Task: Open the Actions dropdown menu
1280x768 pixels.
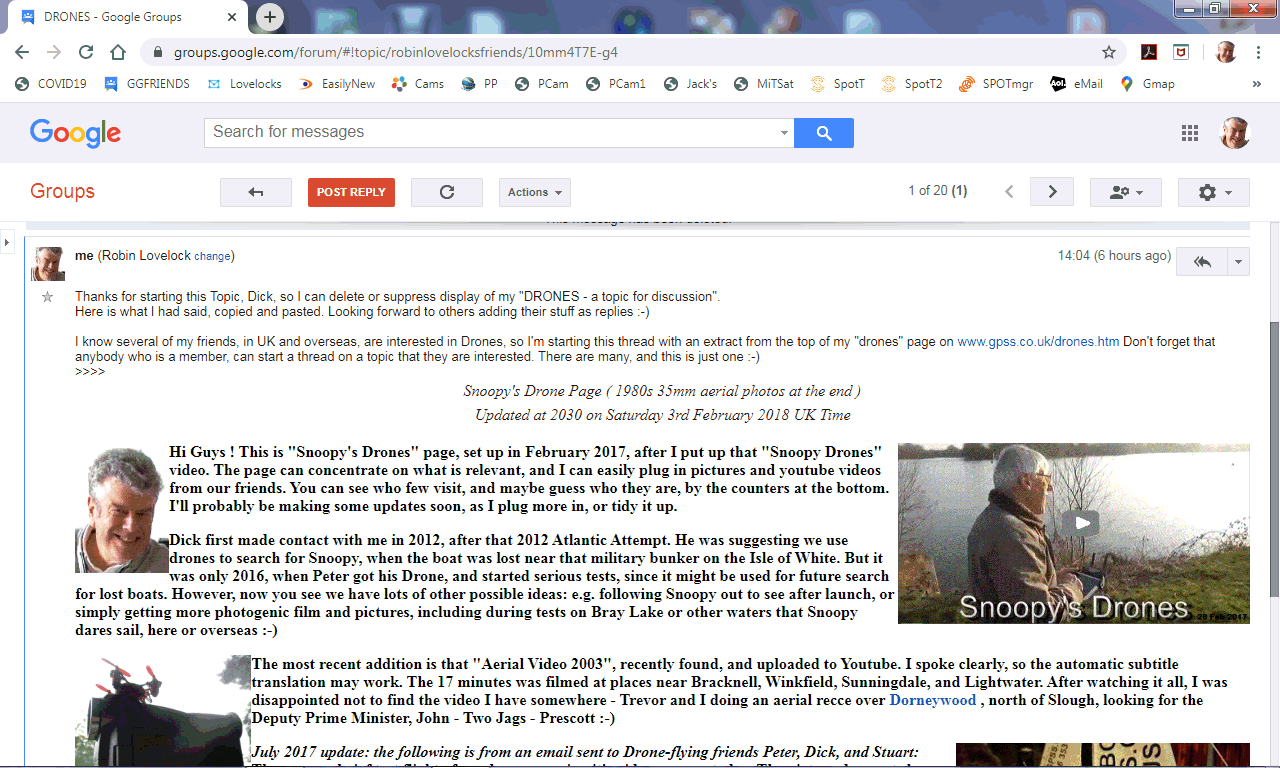Action: [534, 192]
